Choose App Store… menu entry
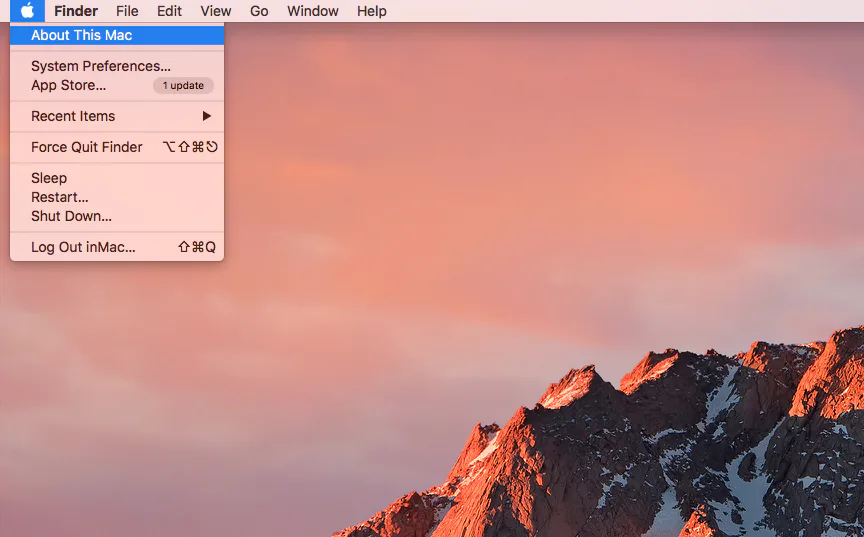 pyautogui.click(x=117, y=85)
